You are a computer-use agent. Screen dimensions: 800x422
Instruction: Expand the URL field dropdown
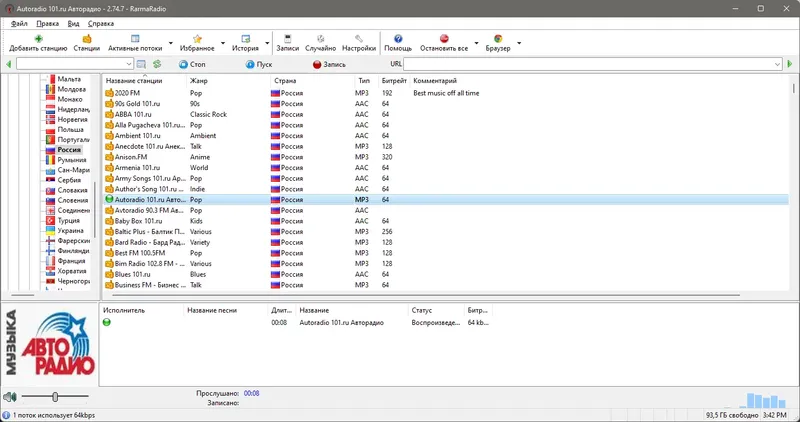(778, 64)
